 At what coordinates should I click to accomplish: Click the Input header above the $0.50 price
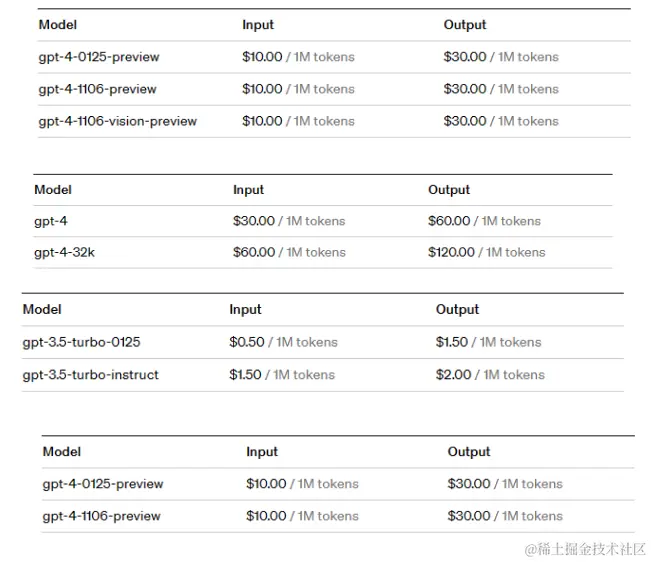(x=245, y=310)
